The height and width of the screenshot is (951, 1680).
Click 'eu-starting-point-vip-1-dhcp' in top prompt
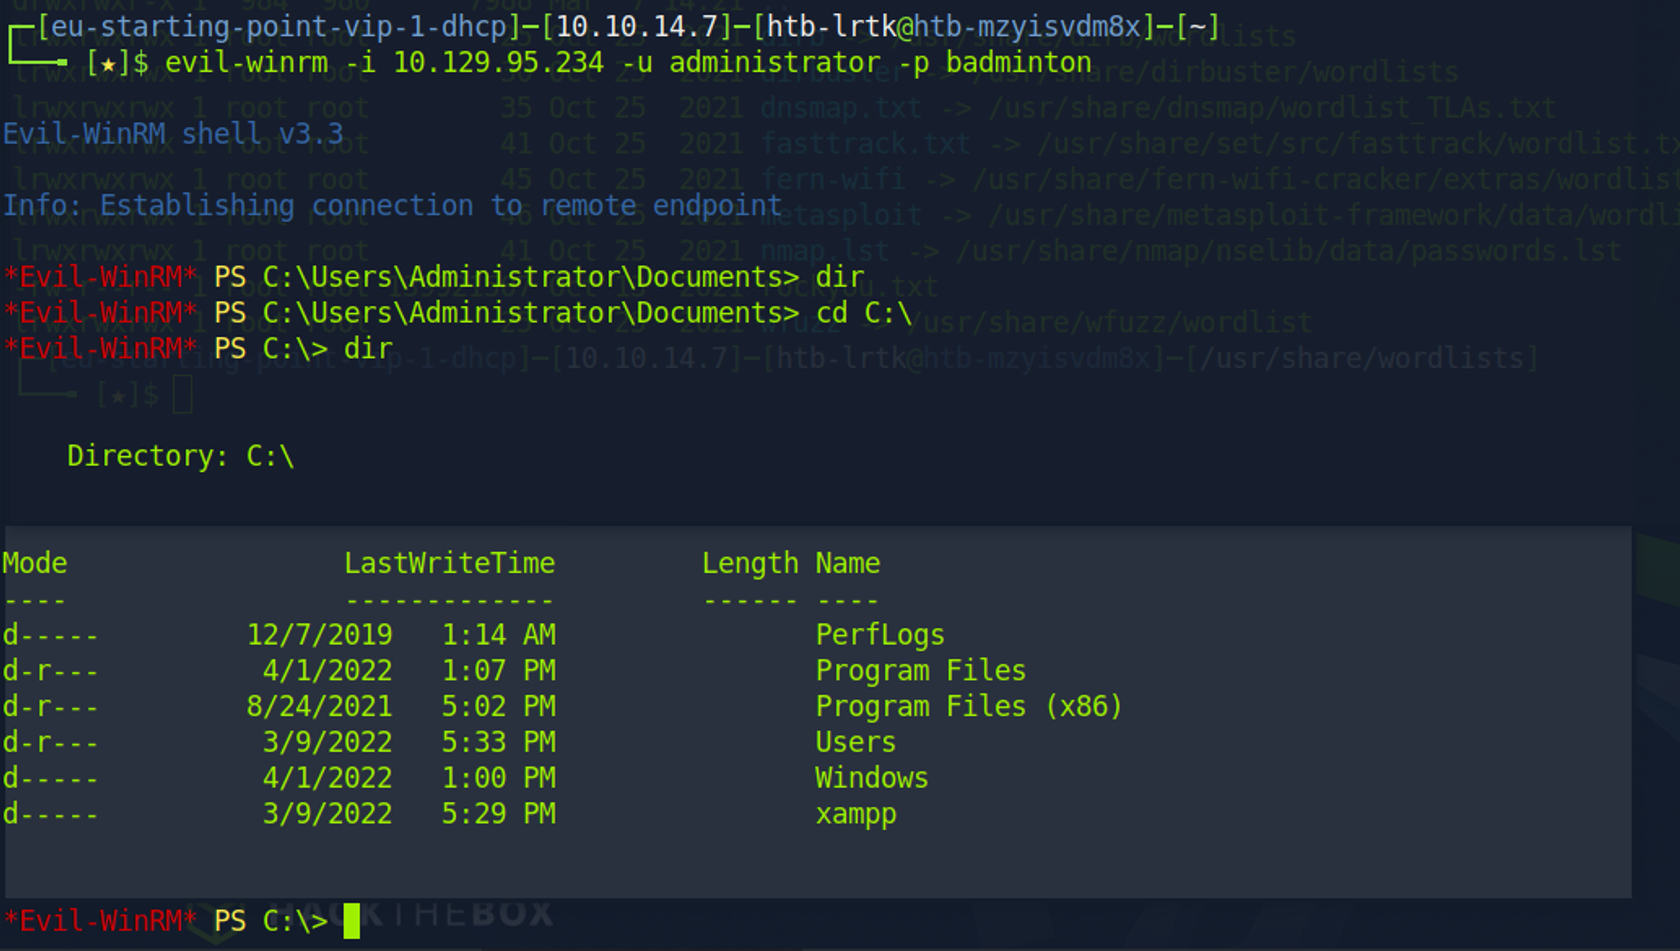point(278,27)
